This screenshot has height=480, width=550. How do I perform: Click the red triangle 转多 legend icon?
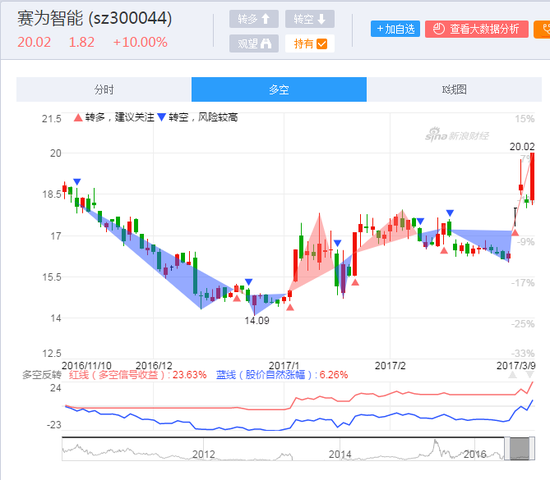[x=78, y=118]
